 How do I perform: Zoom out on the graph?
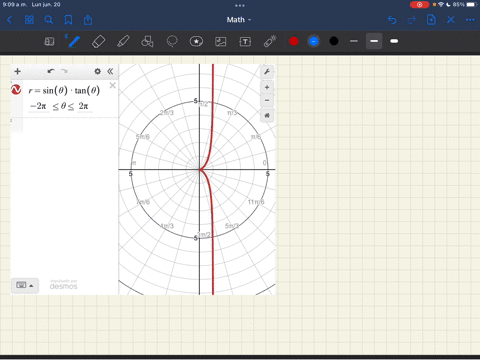click(x=267, y=100)
